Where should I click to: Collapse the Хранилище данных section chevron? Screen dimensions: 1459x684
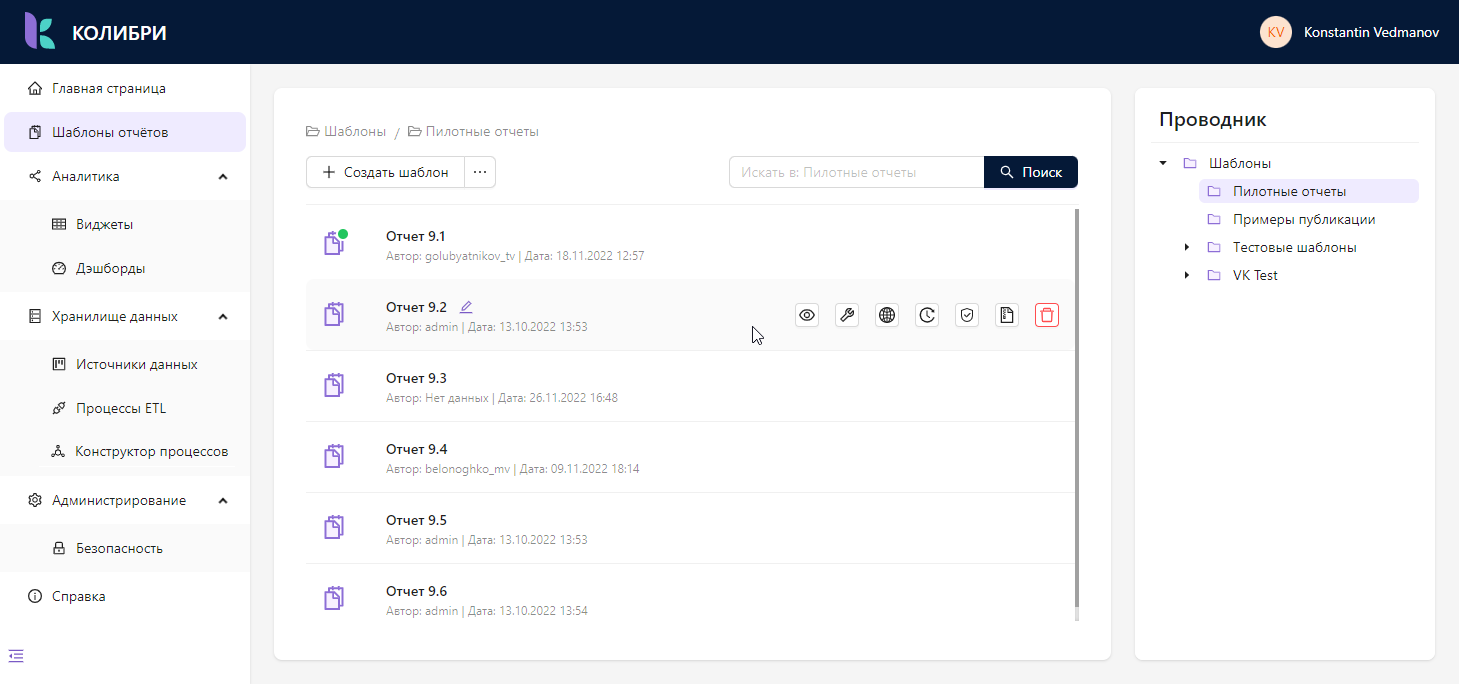pyautogui.click(x=223, y=317)
